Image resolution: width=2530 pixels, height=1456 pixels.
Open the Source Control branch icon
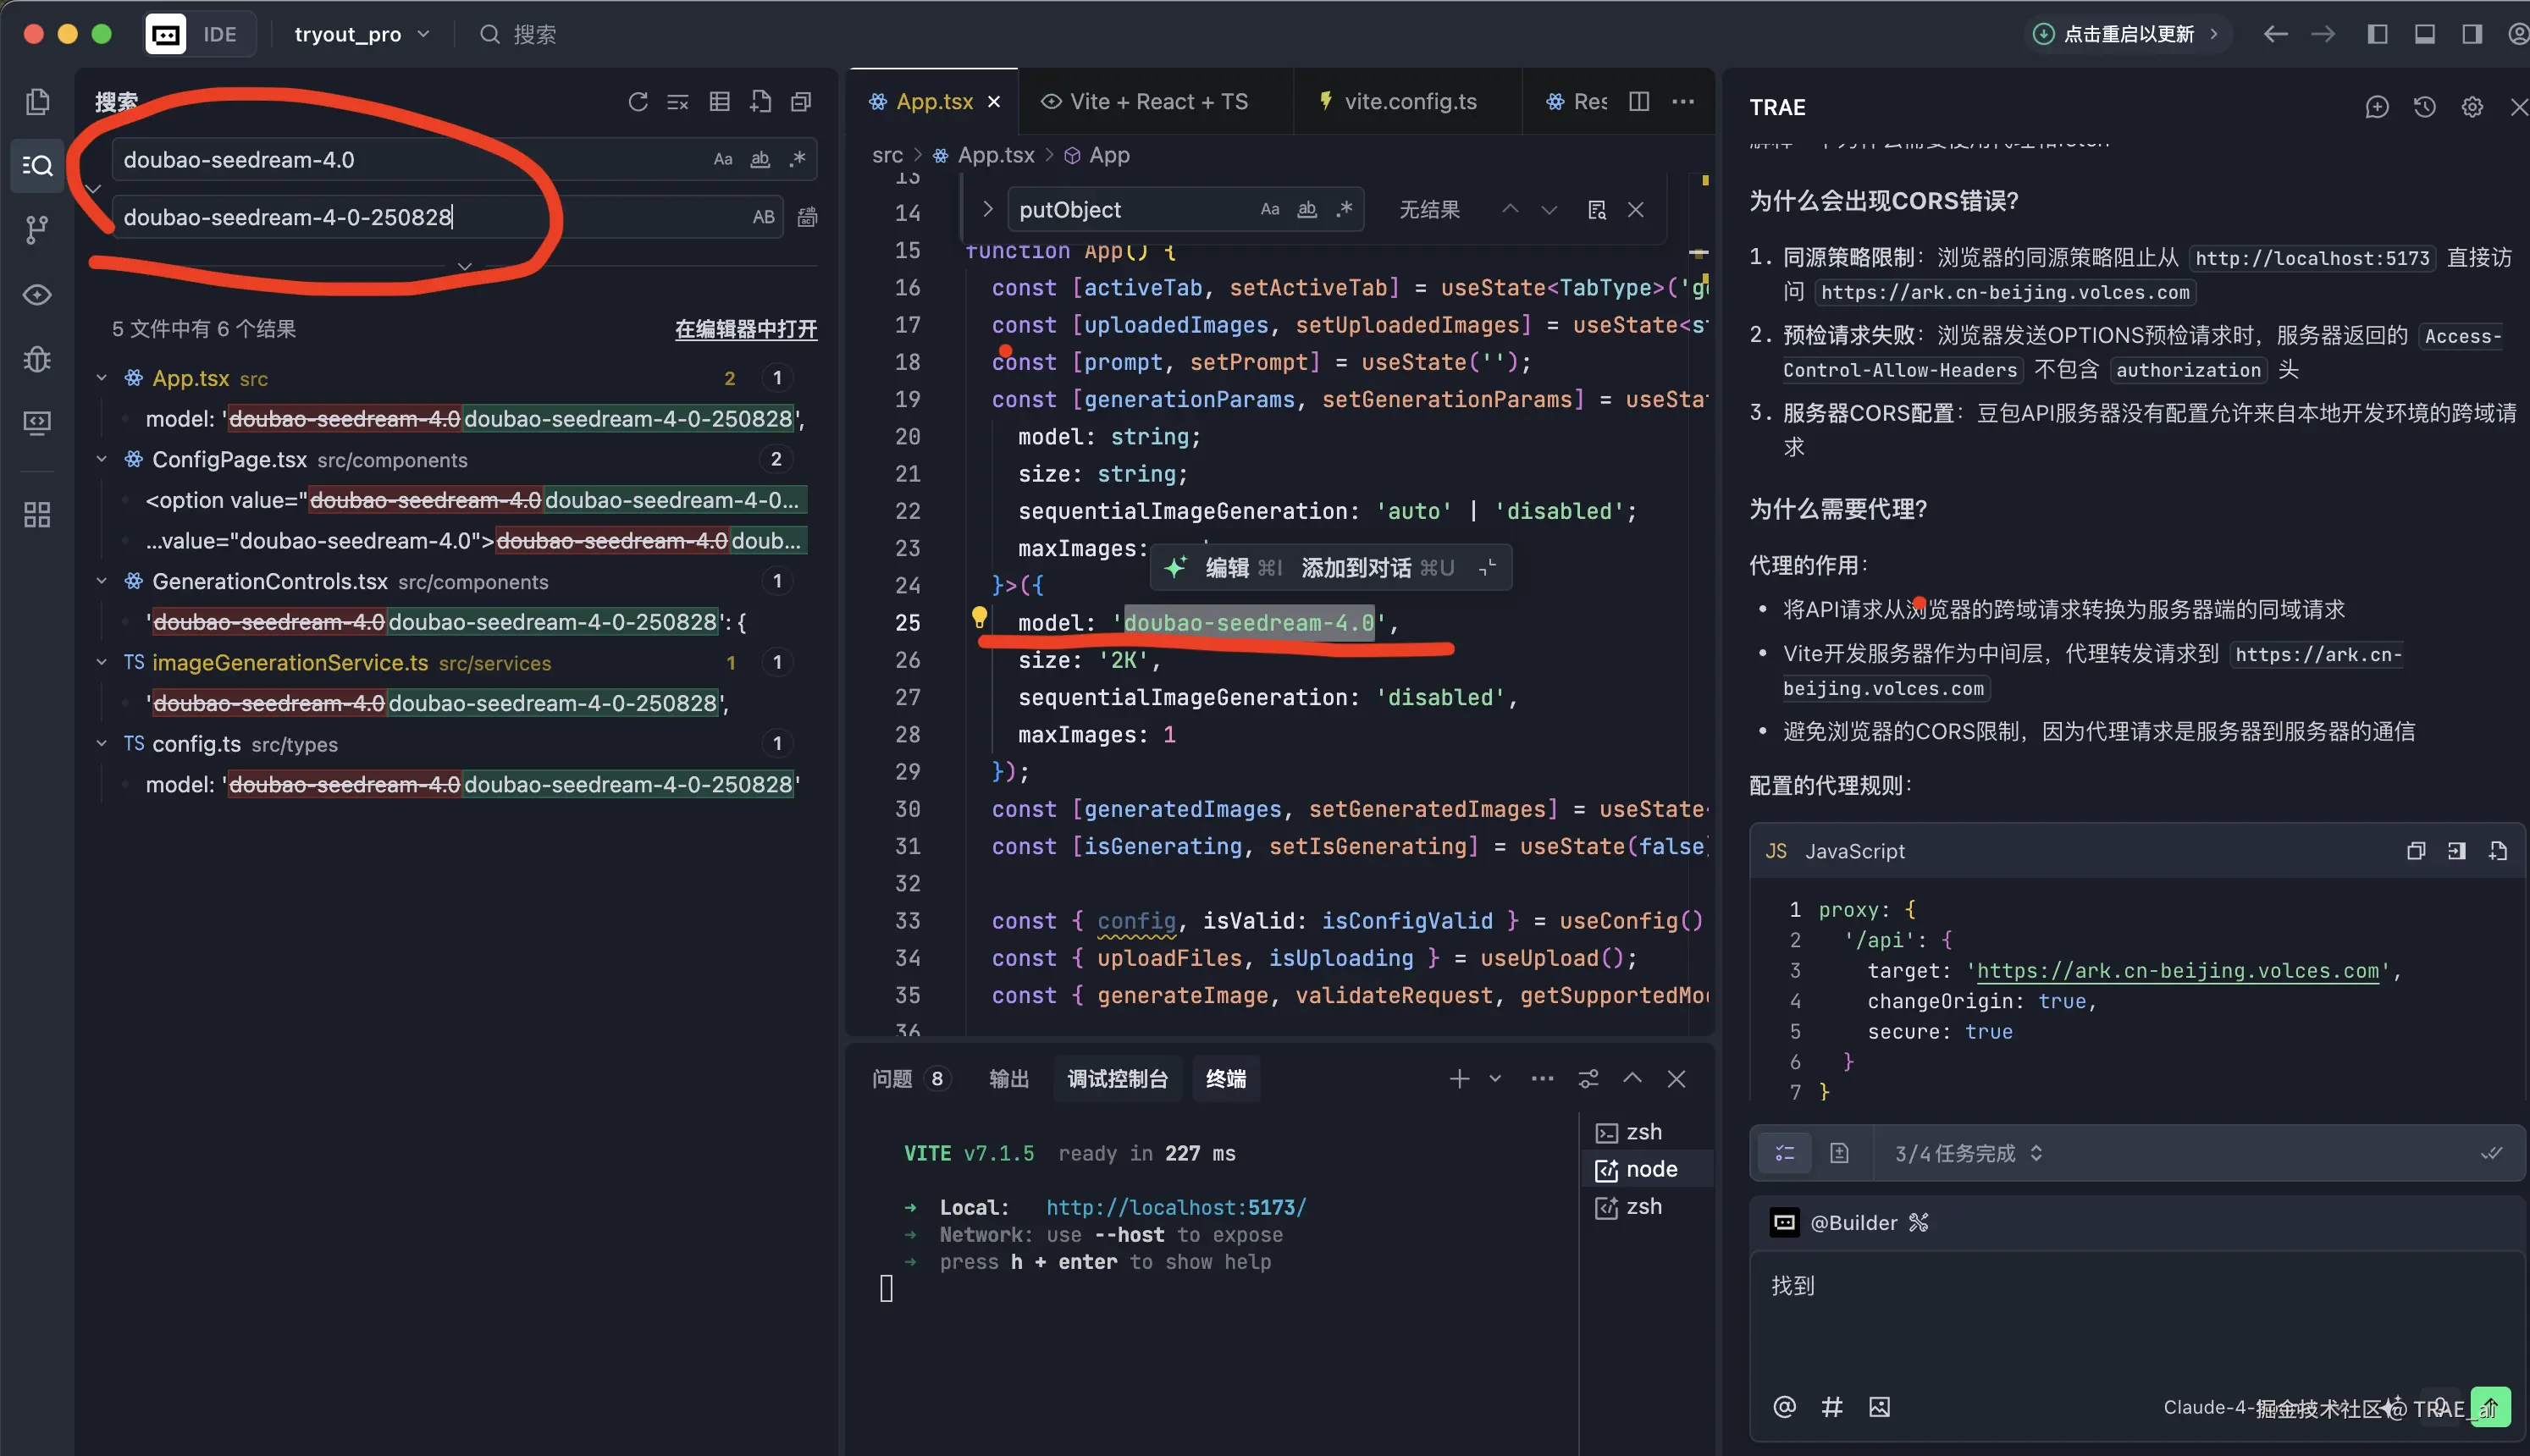click(x=37, y=229)
